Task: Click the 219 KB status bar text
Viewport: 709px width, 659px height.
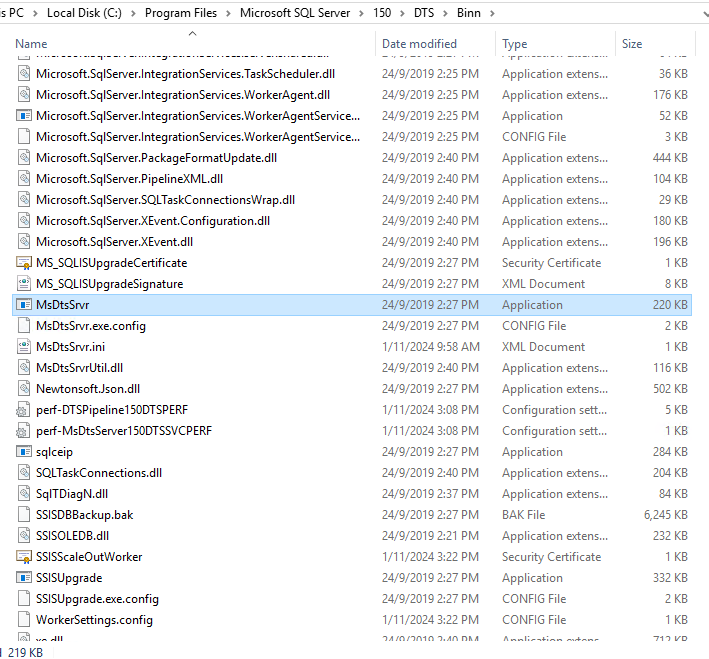Action: click(x=25, y=653)
